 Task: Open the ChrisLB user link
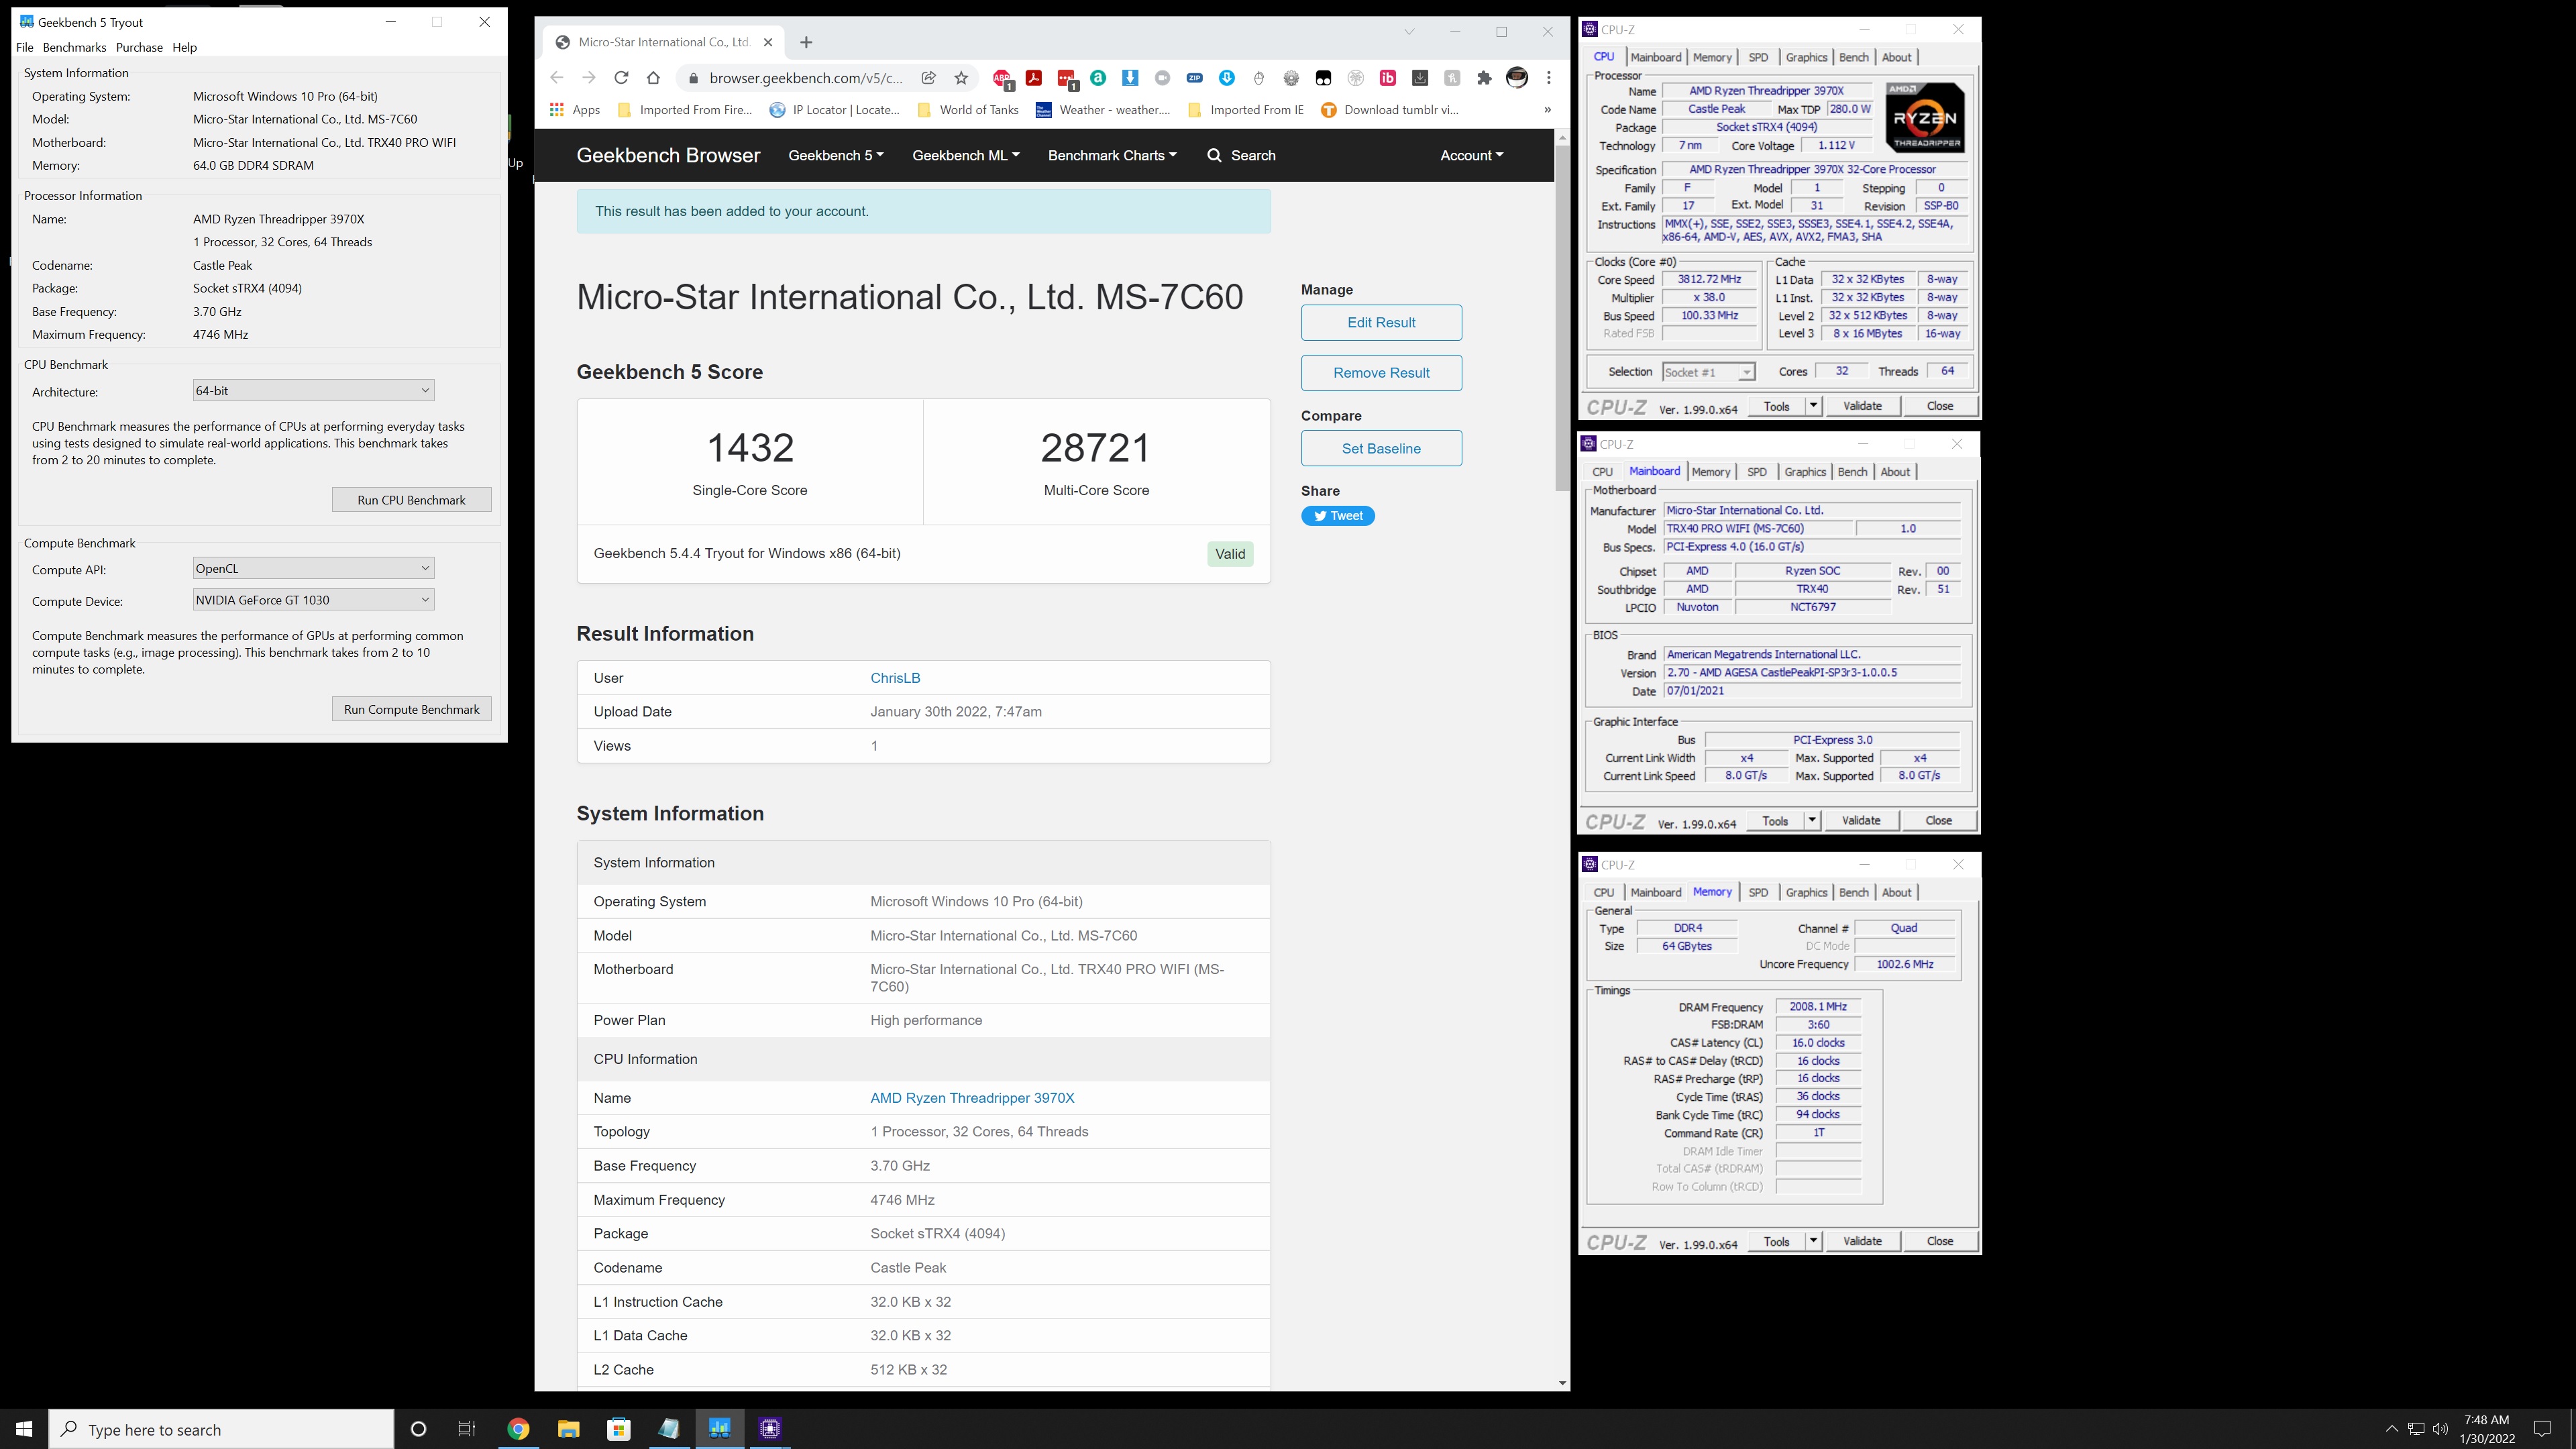pos(895,678)
